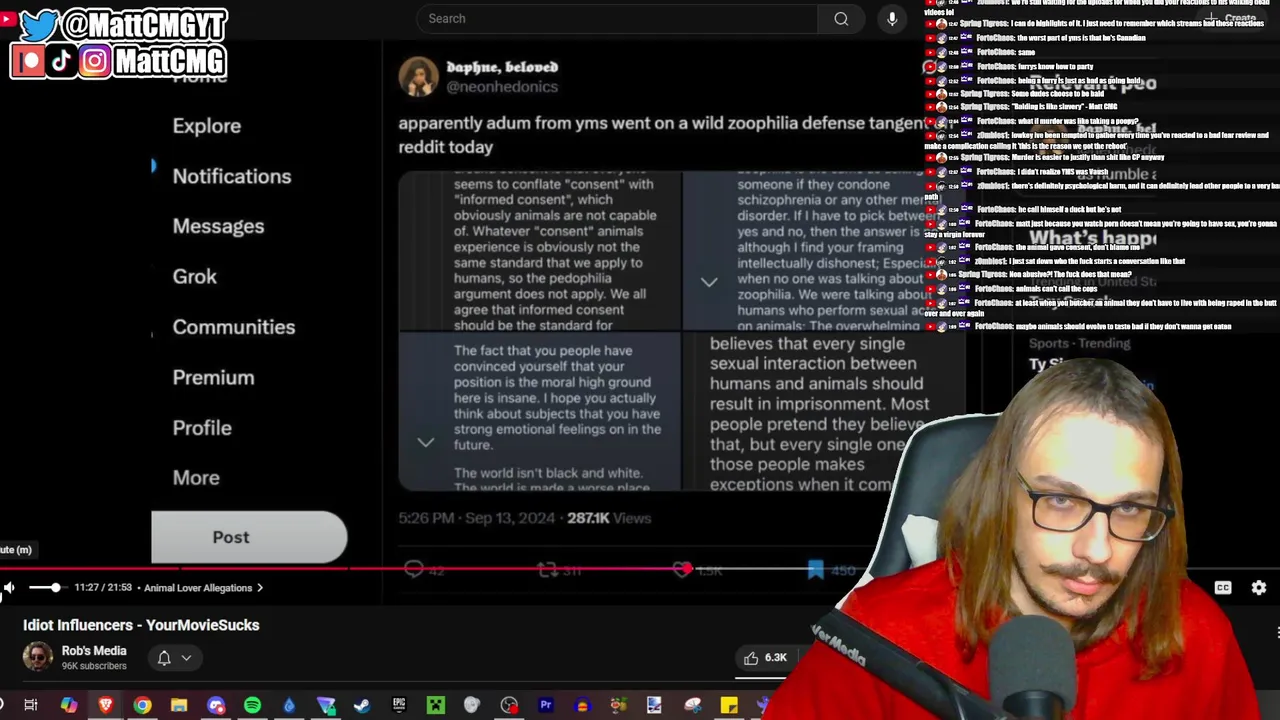Image resolution: width=1280 pixels, height=720 pixels.
Task: Activate voice search microphone icon
Action: (892, 18)
